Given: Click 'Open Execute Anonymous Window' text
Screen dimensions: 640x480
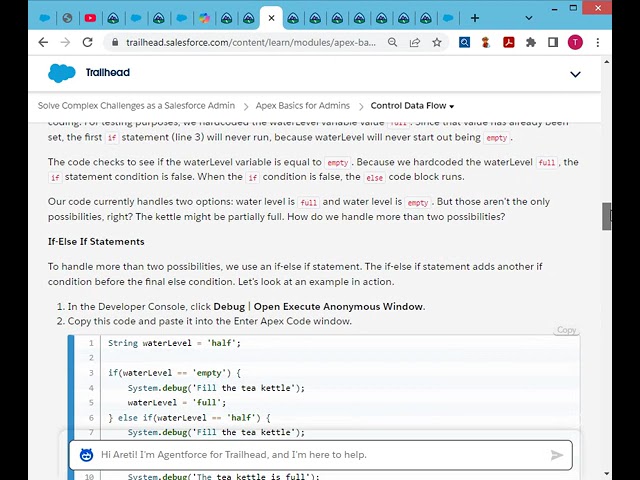Looking at the screenshot, I should 338,307.
